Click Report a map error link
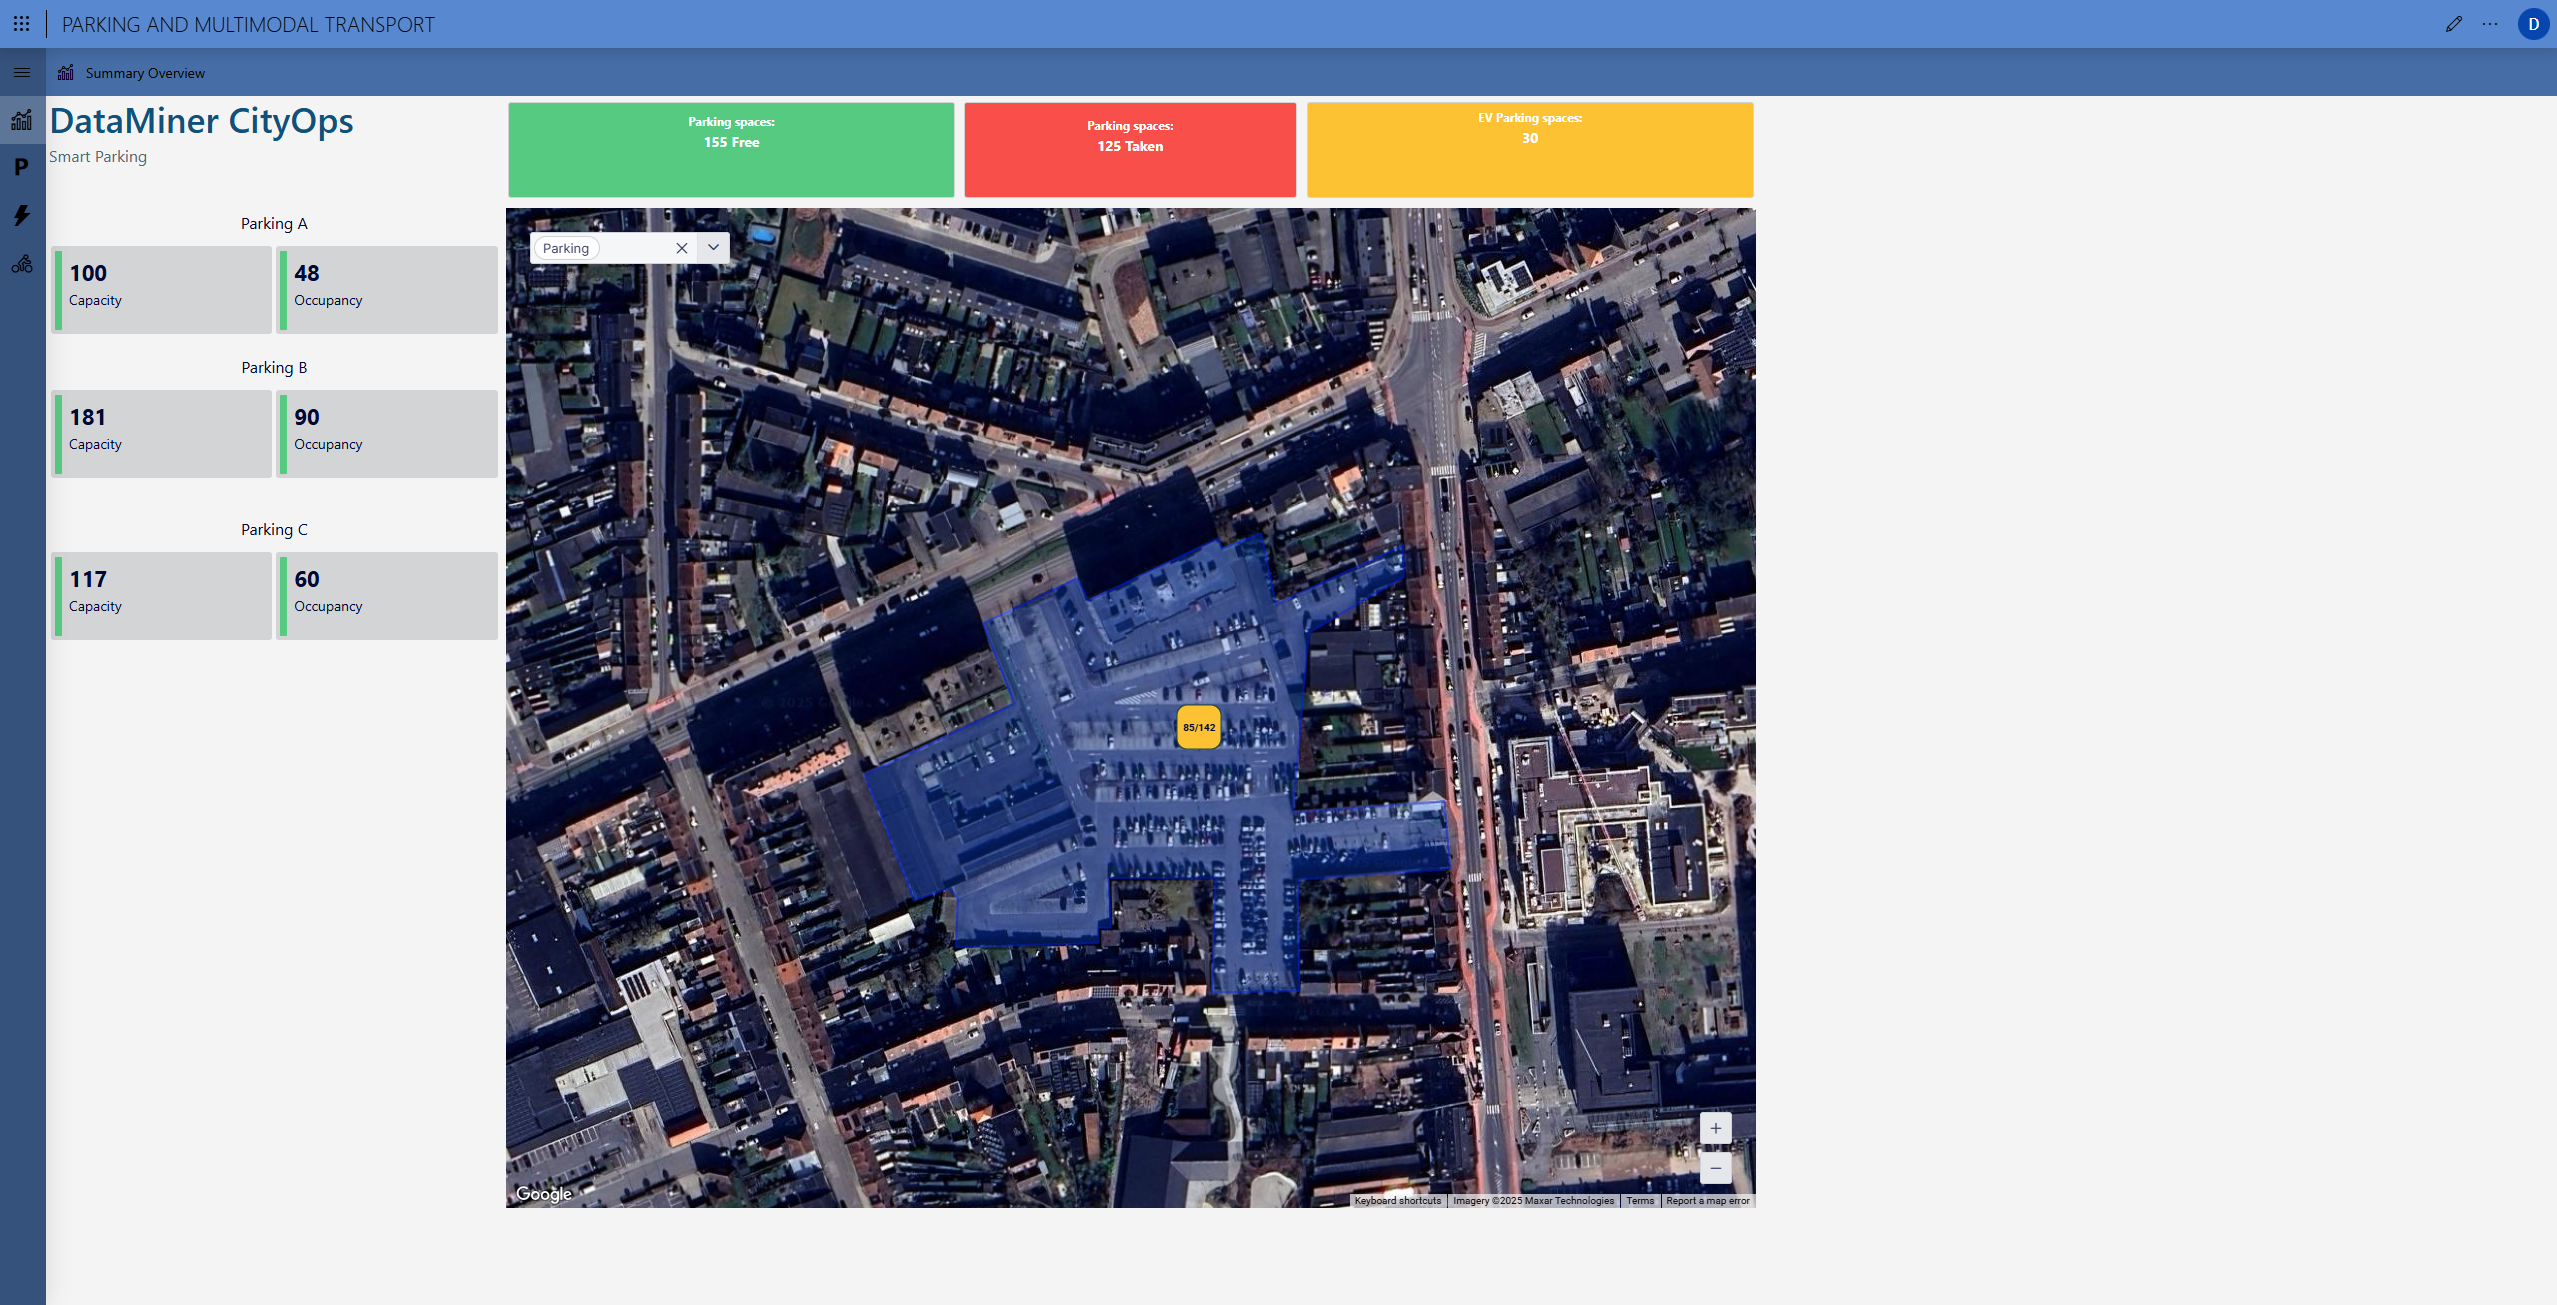Viewport: 2557px width, 1305px height. click(1707, 1201)
